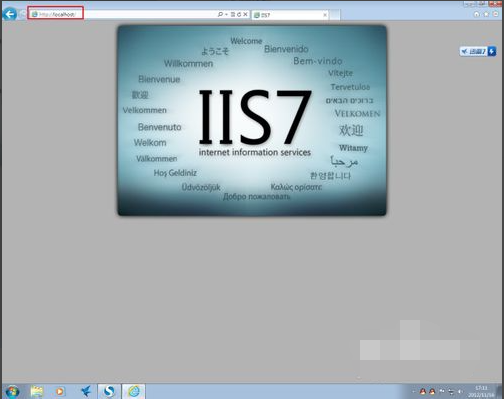
Task: Stop loading with the X icon
Action: point(245,14)
